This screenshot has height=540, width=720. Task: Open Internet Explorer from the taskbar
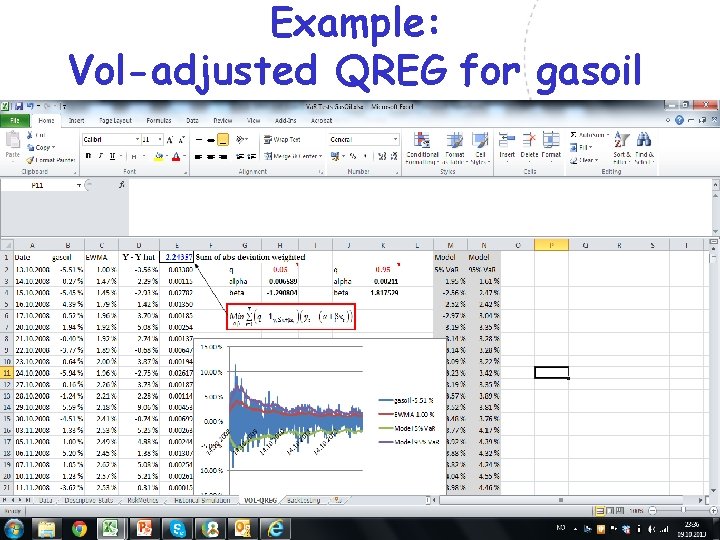pyautogui.click(x=276, y=529)
